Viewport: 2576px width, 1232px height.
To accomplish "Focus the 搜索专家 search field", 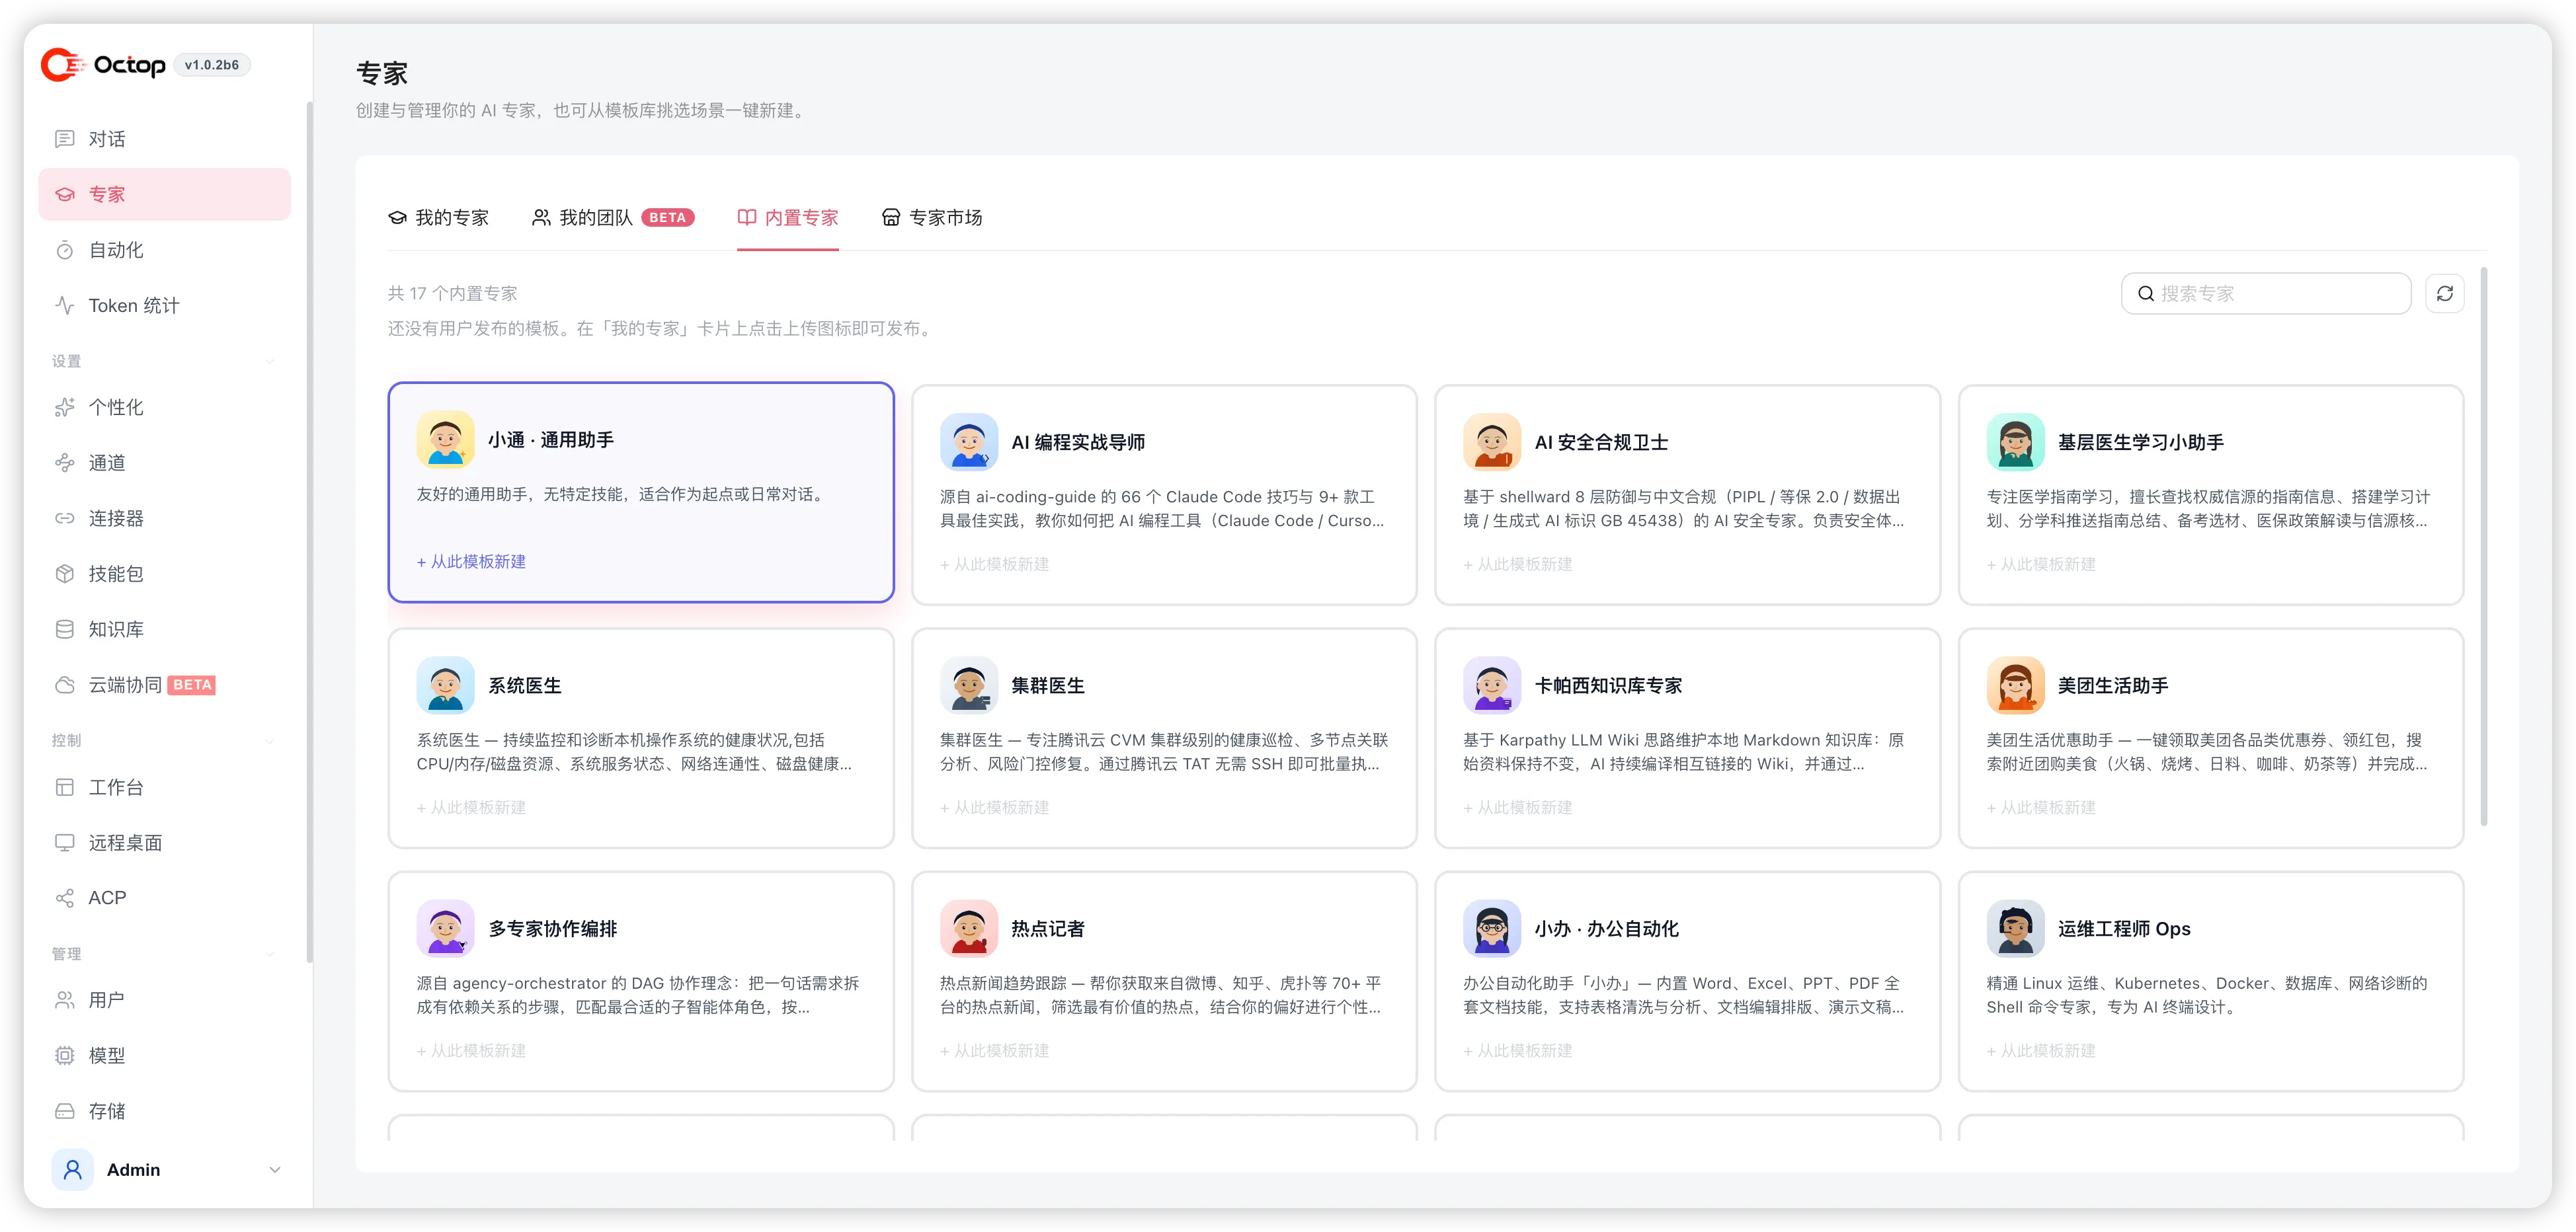I will [x=2266, y=293].
